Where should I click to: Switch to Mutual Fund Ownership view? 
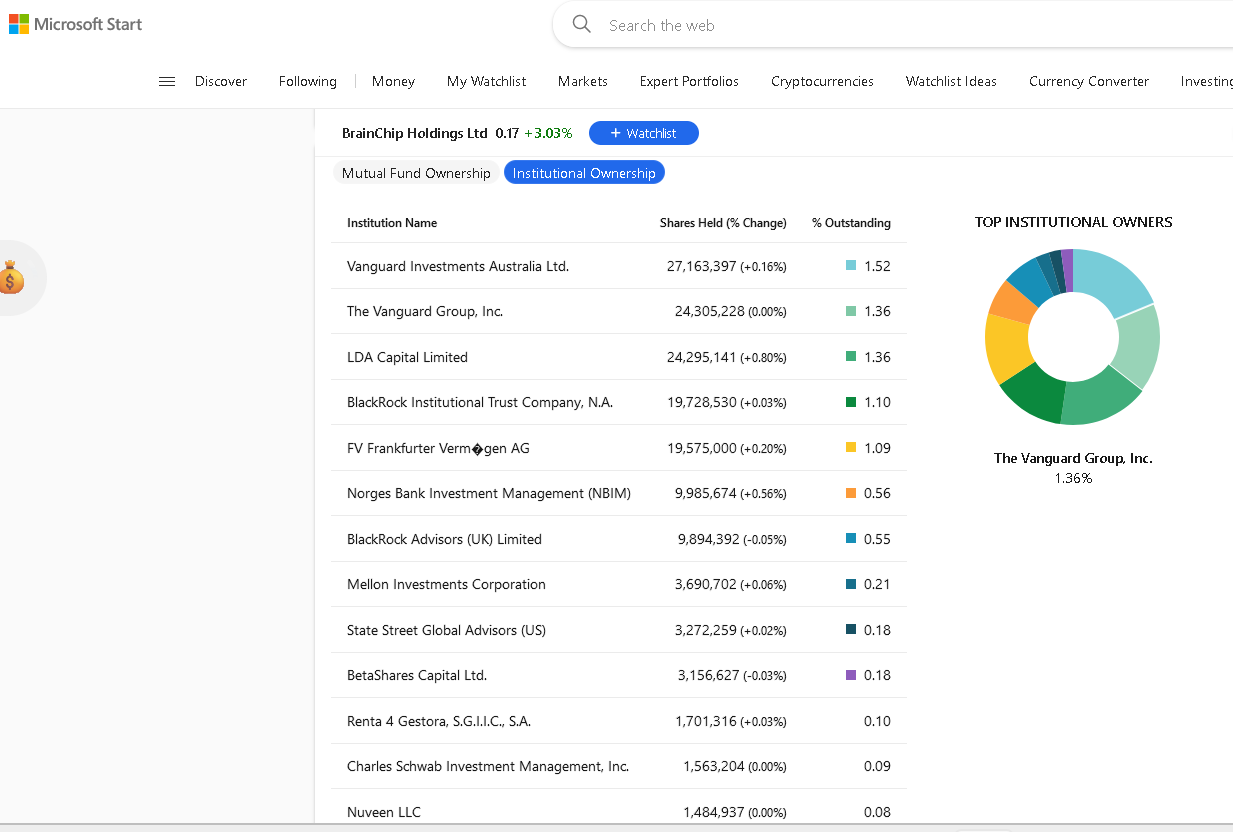pos(416,173)
